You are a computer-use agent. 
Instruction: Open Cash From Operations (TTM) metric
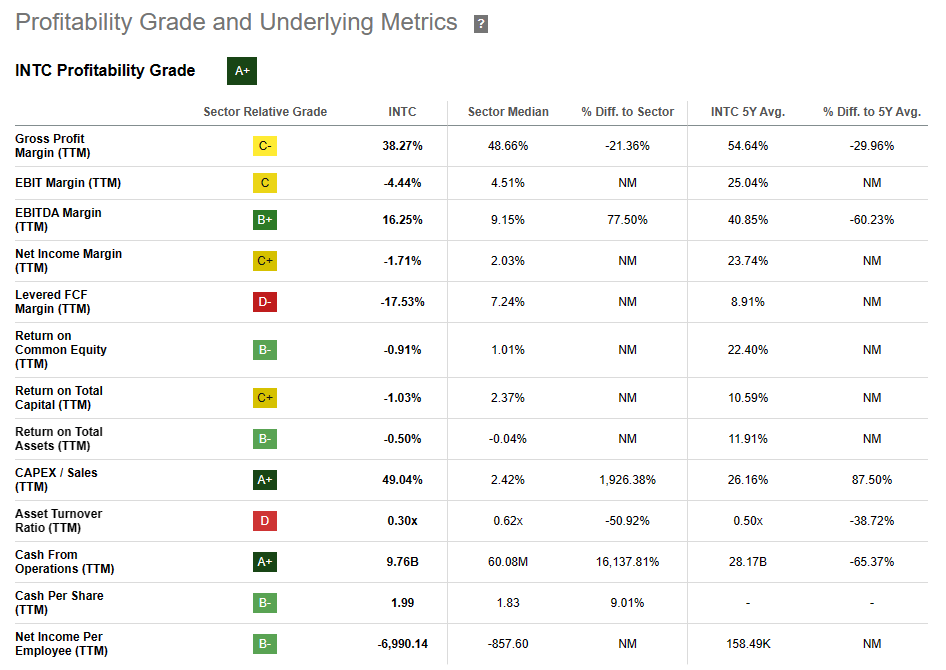coord(65,562)
